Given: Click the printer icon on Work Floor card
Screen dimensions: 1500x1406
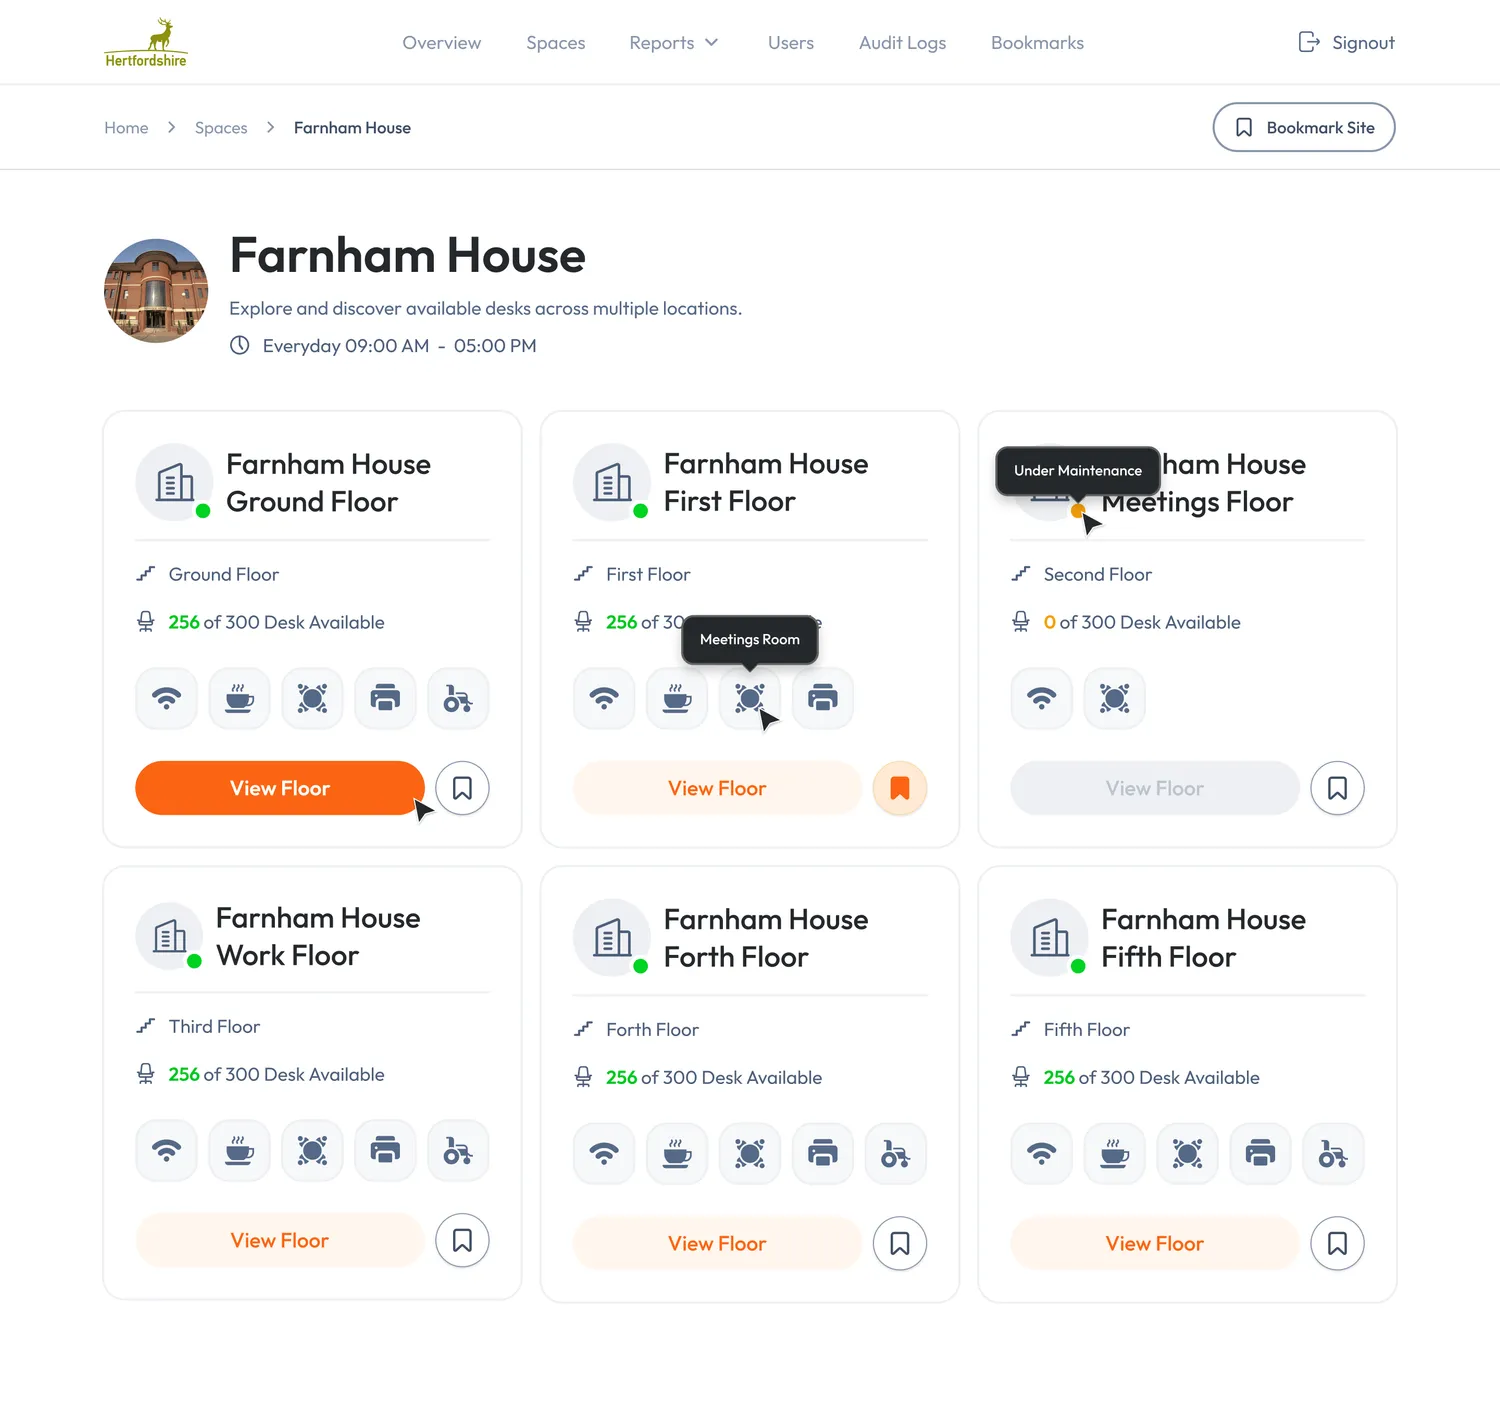Looking at the screenshot, I should coord(385,1151).
